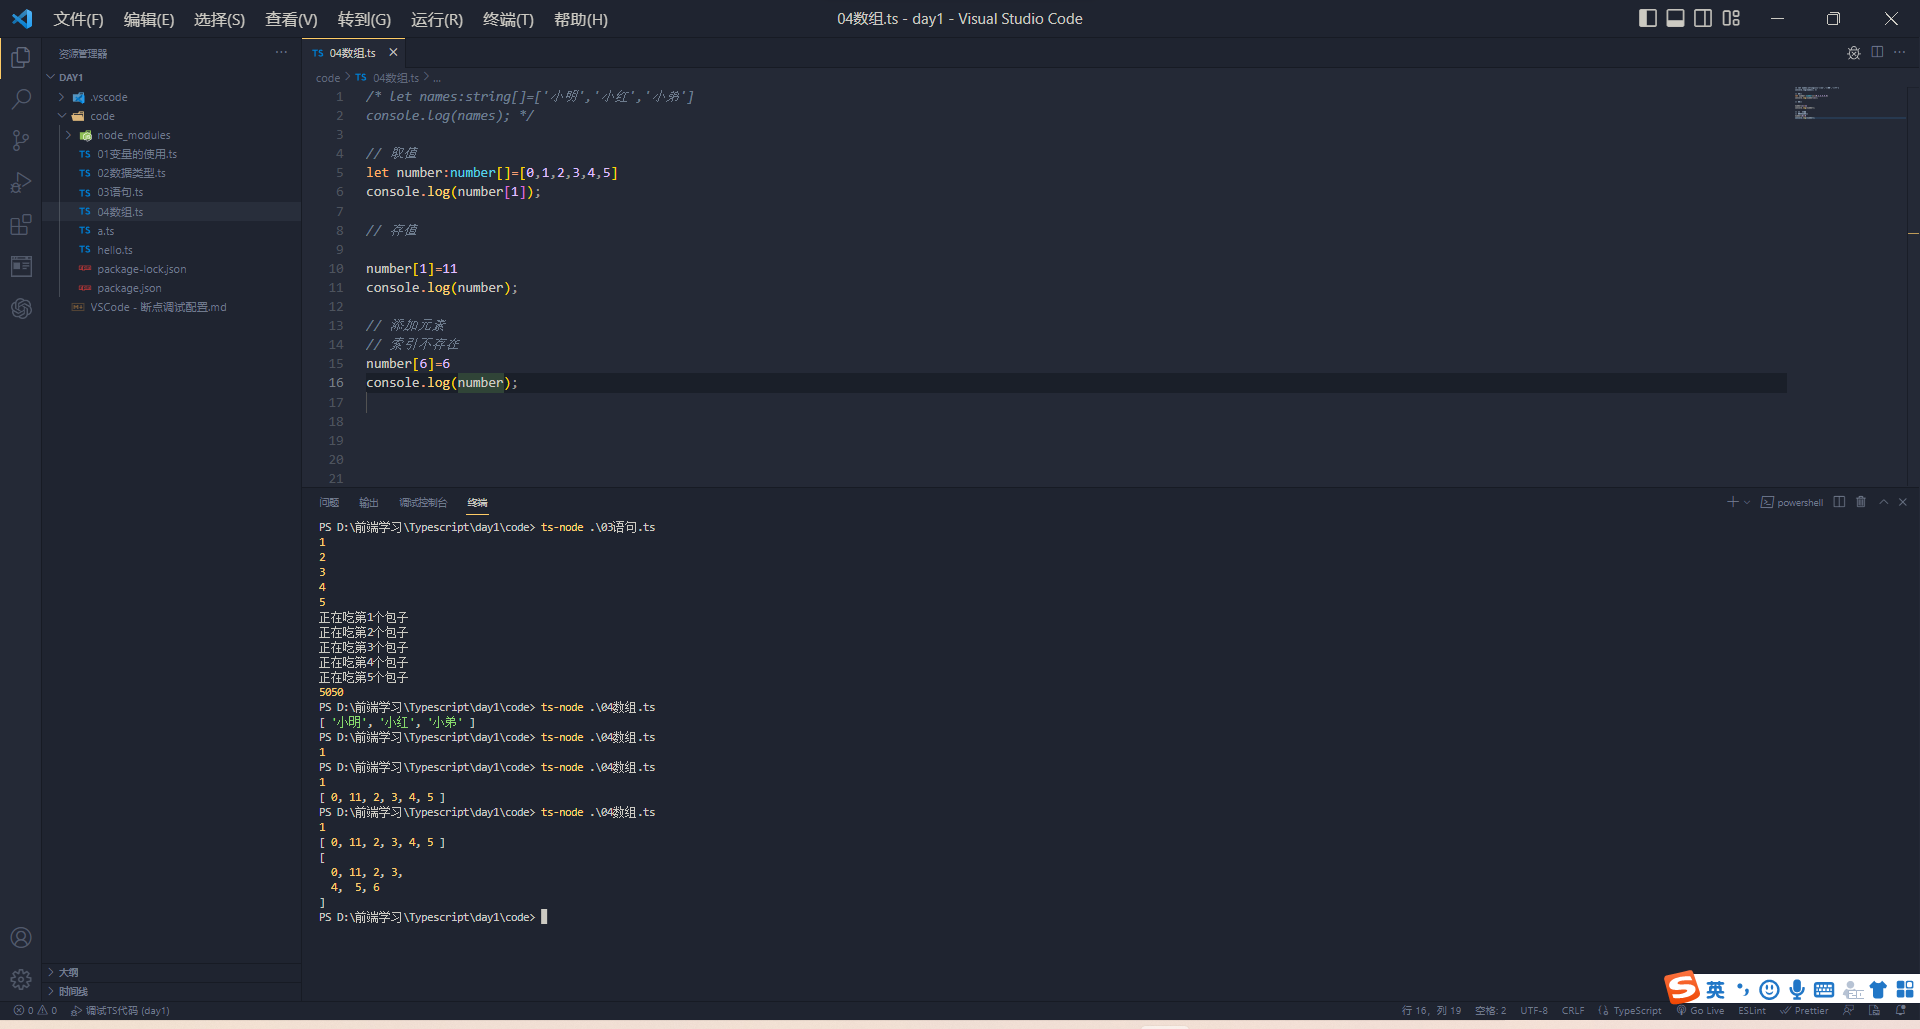The height and width of the screenshot is (1029, 1920).
Task: Open the Manage settings gear icon
Action: click(21, 979)
